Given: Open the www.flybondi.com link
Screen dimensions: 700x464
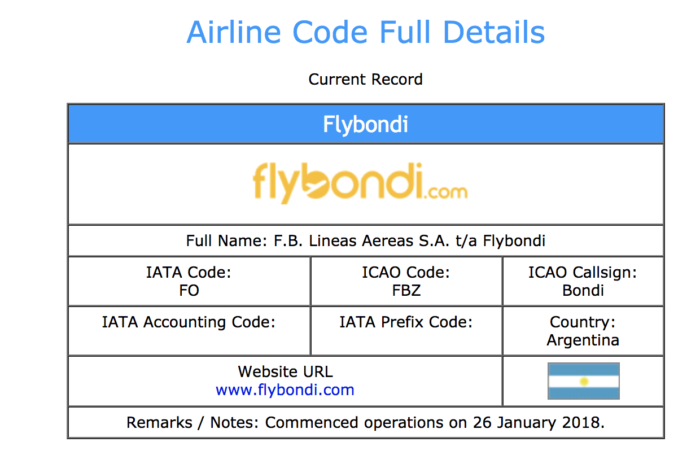Looking at the screenshot, I should 285,390.
